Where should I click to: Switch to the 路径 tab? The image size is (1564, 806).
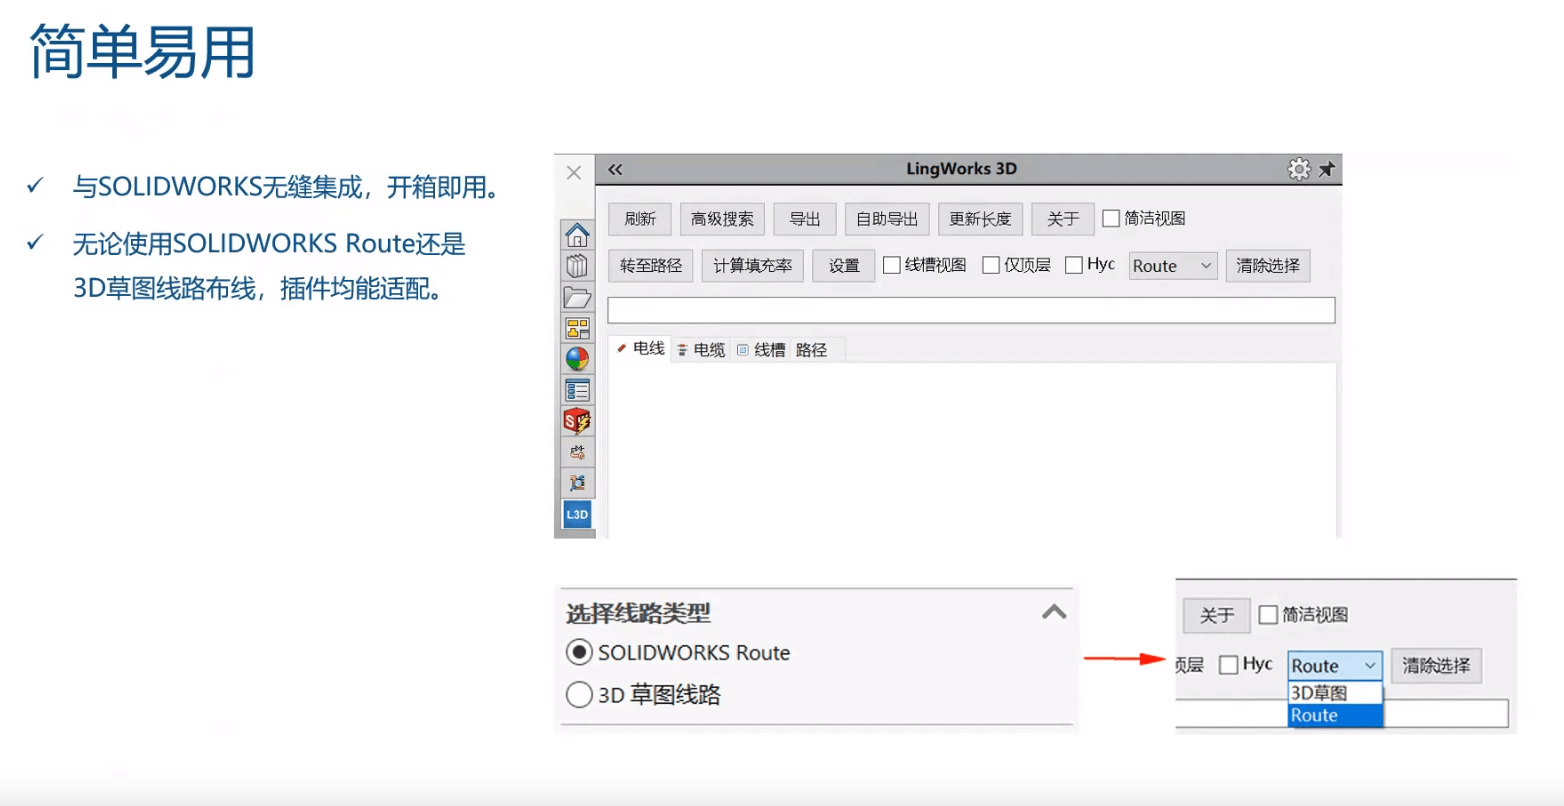tap(812, 349)
